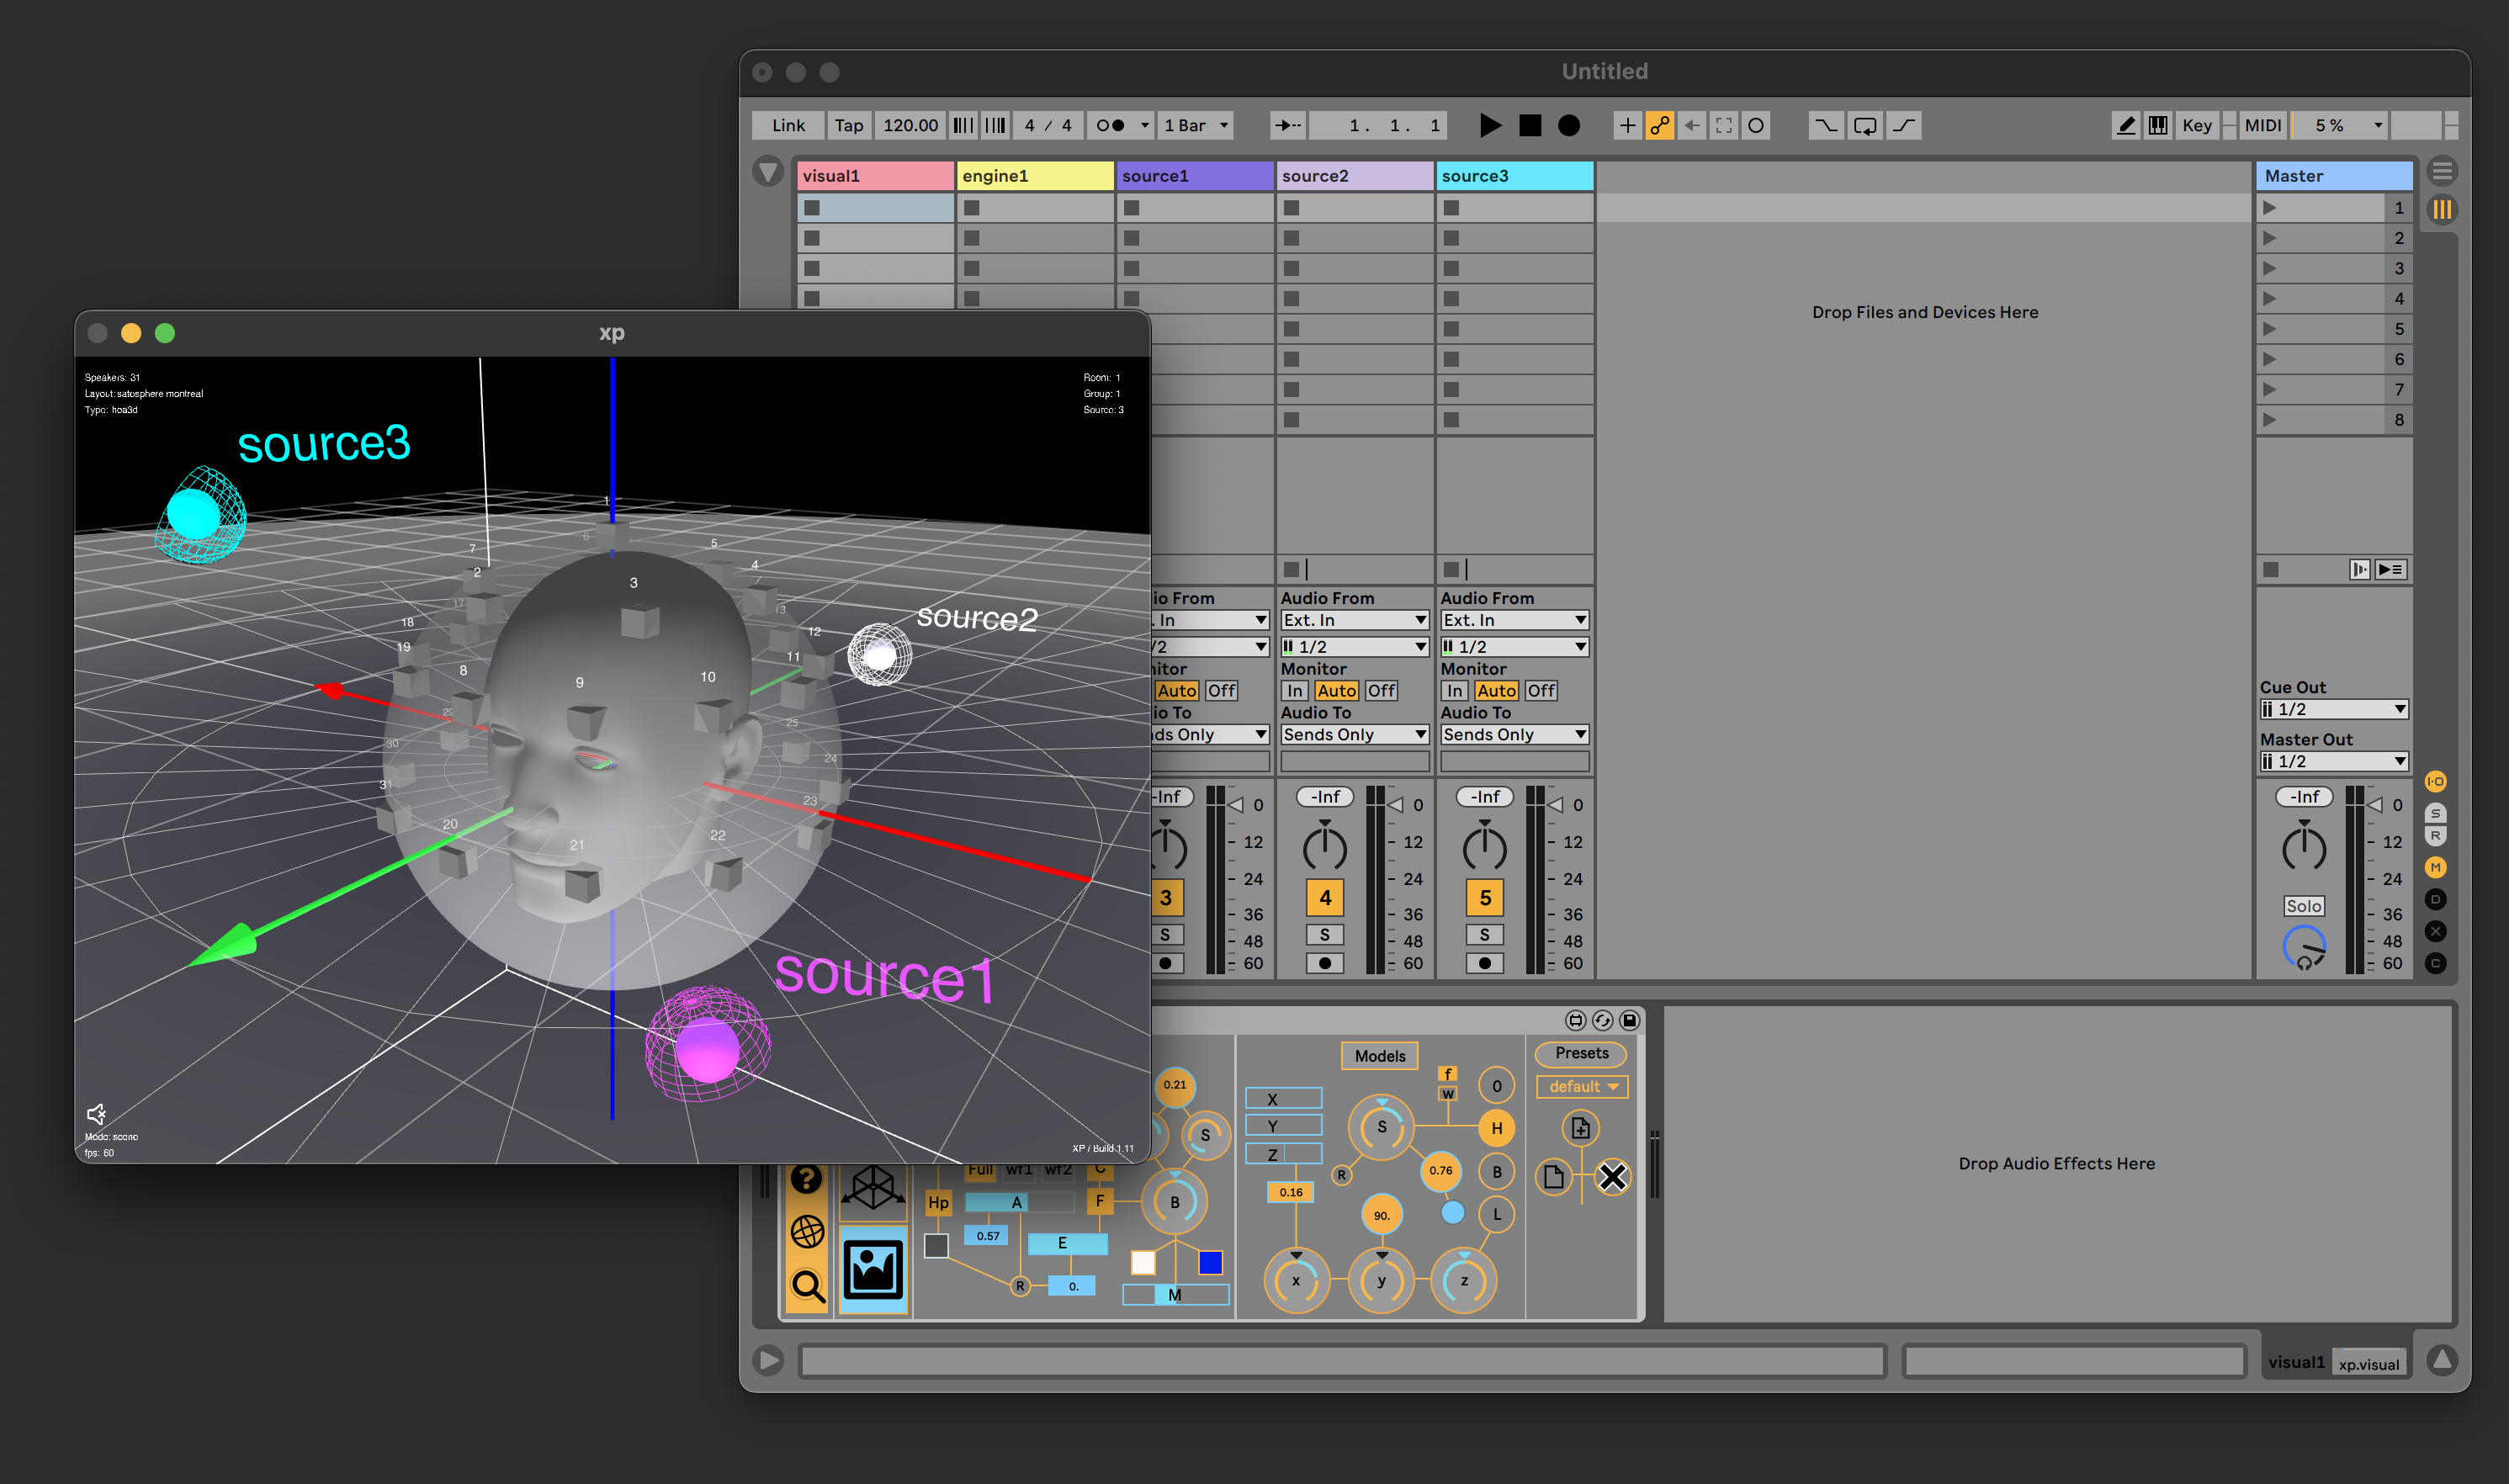
Task: Click the blank page preset icon
Action: click(x=1553, y=1177)
